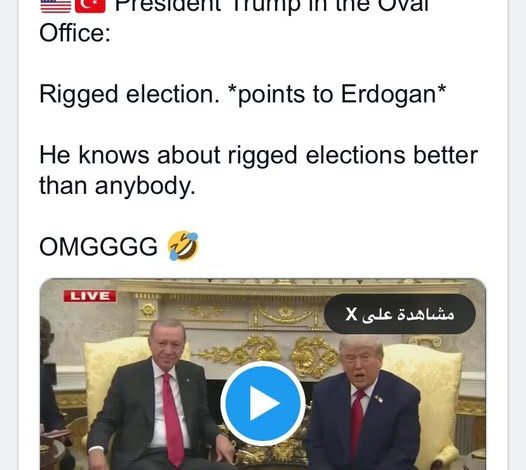The image size is (526, 470).
Task: Open the Arabic 'Watch on X' pill
Action: pos(400,314)
